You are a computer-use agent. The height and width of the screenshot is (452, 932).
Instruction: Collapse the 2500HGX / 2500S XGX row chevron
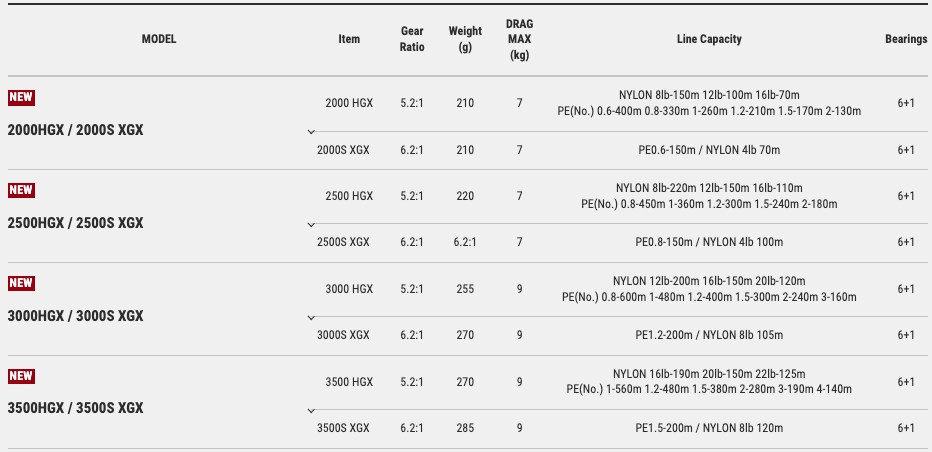[x=311, y=224]
